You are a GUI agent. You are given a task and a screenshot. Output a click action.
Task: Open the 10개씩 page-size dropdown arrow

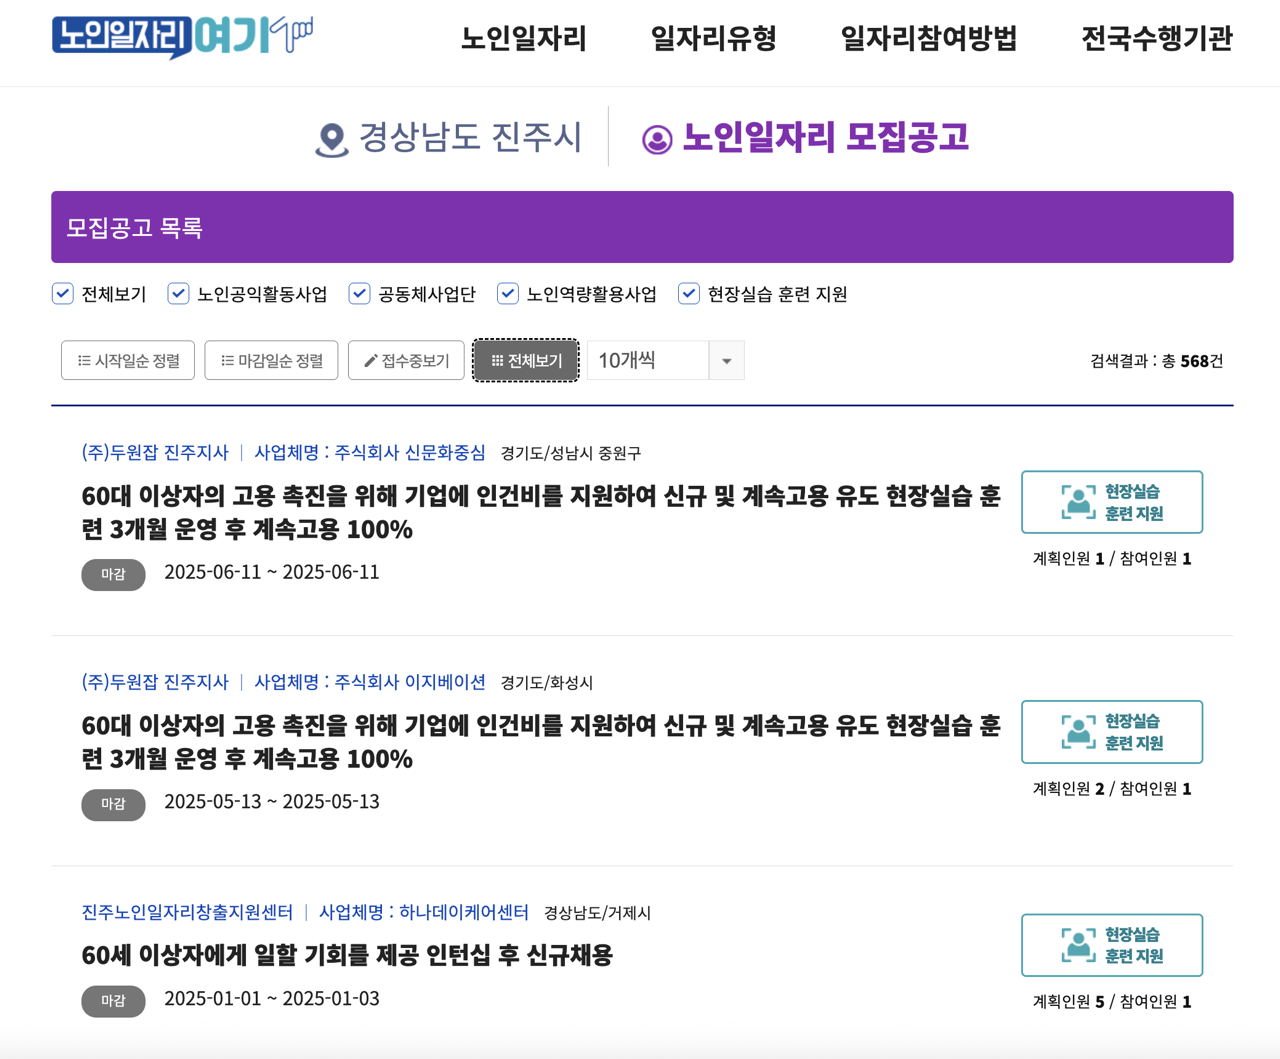tap(728, 360)
